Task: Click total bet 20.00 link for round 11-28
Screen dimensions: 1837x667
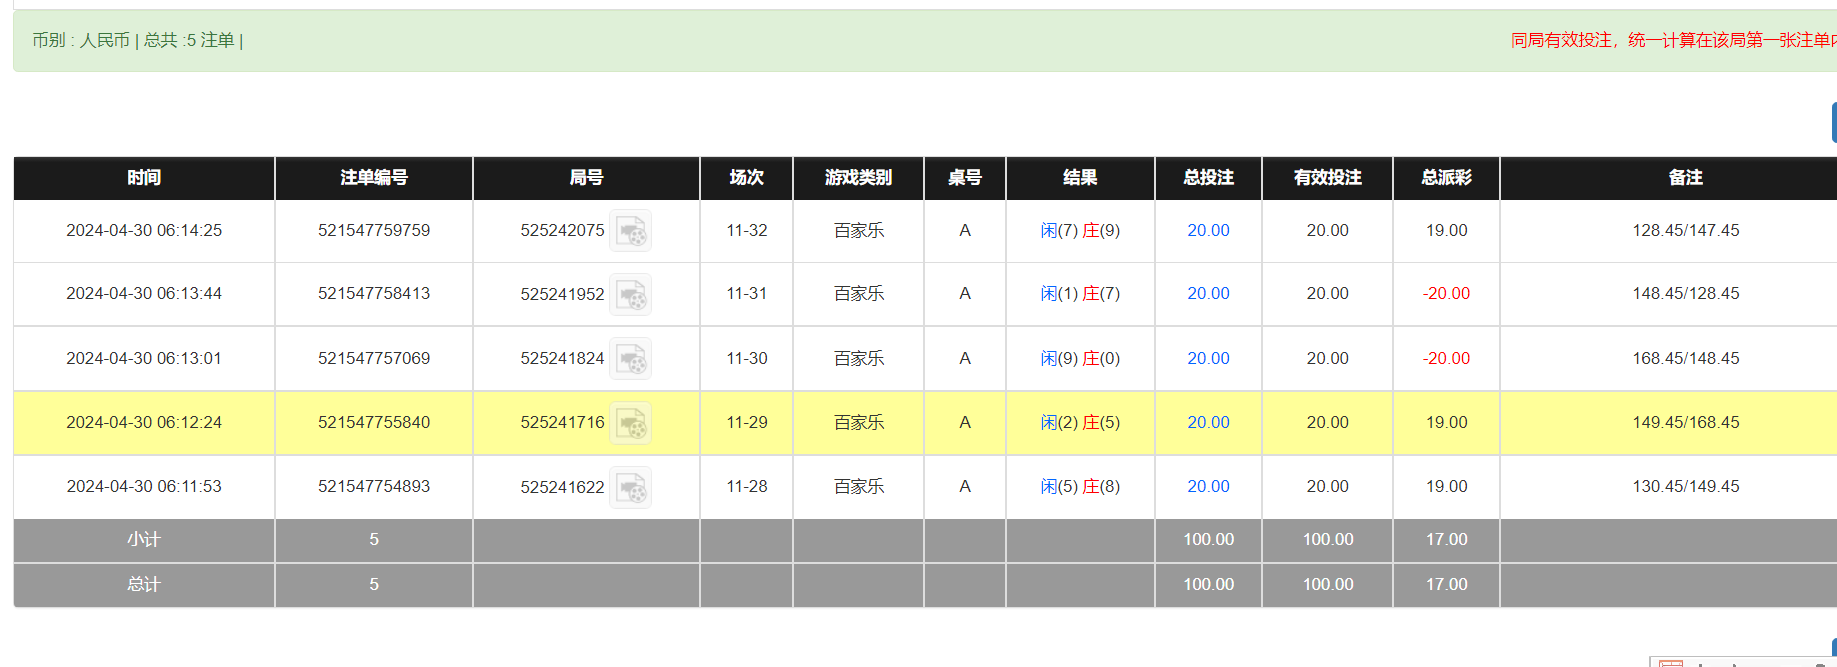Action: coord(1208,486)
